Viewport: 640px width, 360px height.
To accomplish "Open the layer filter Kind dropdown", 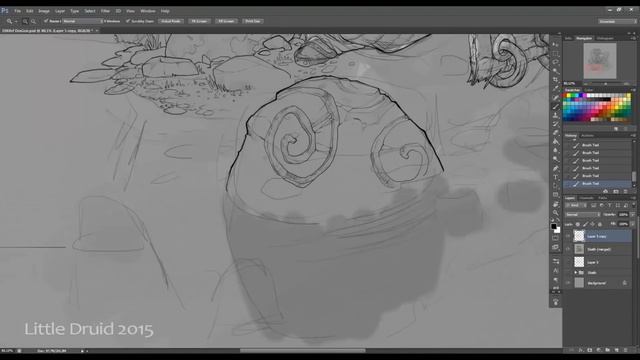I will pyautogui.click(x=575, y=205).
